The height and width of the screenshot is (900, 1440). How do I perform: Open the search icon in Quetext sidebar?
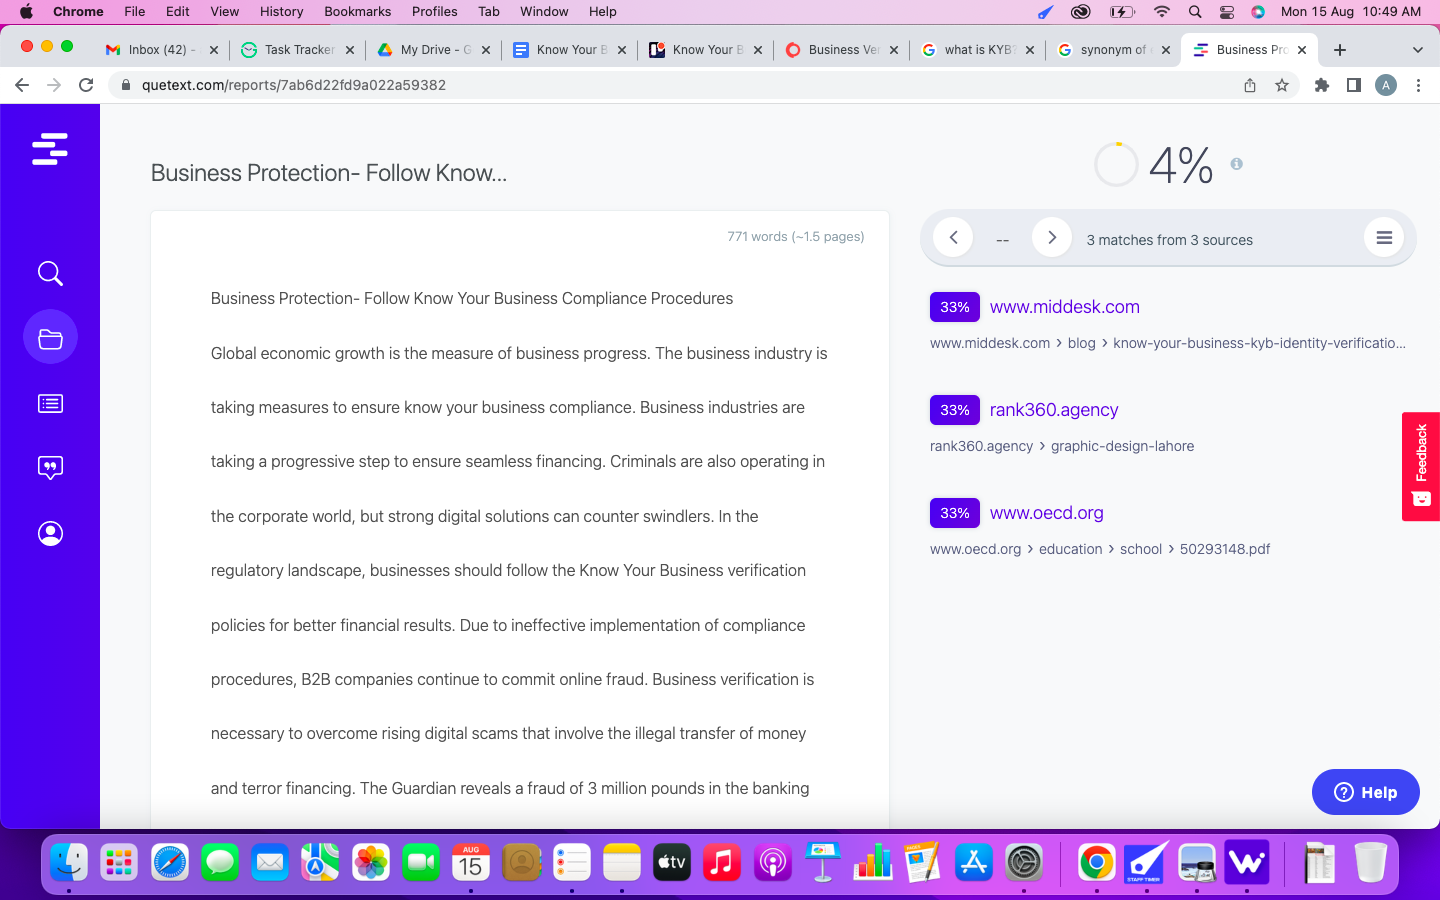click(50, 273)
